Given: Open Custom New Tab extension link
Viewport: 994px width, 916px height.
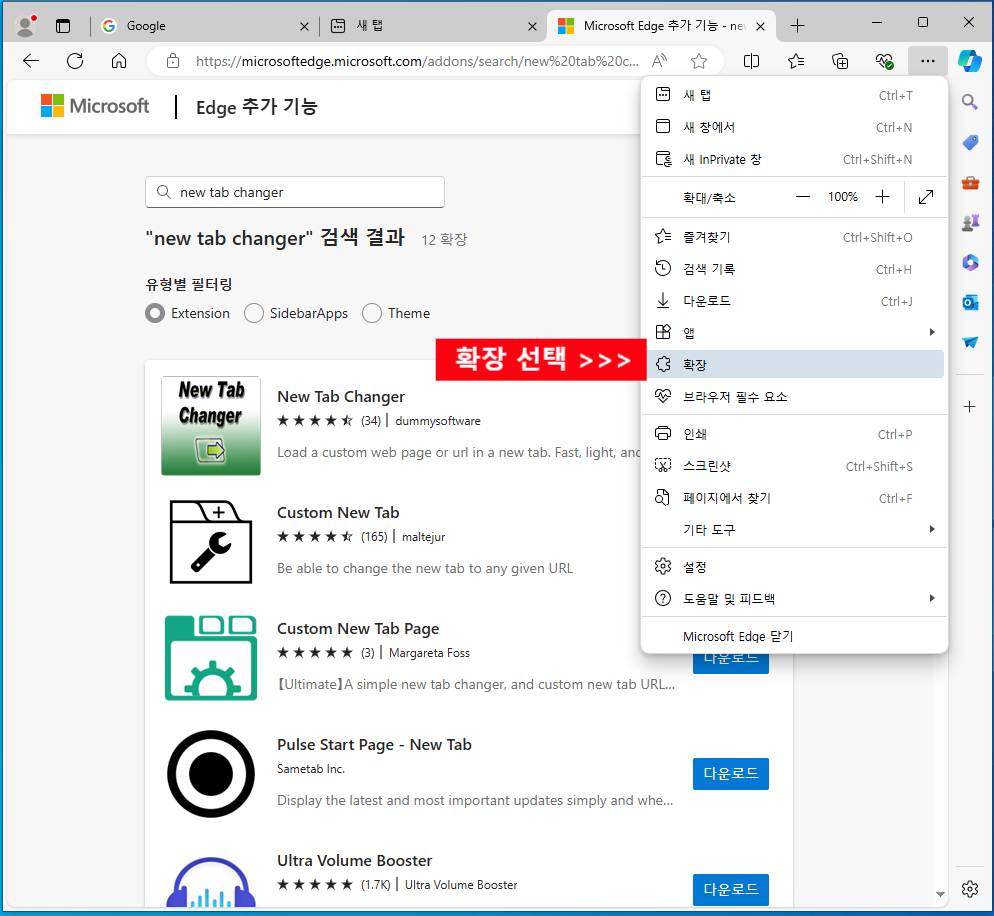Looking at the screenshot, I should [338, 513].
